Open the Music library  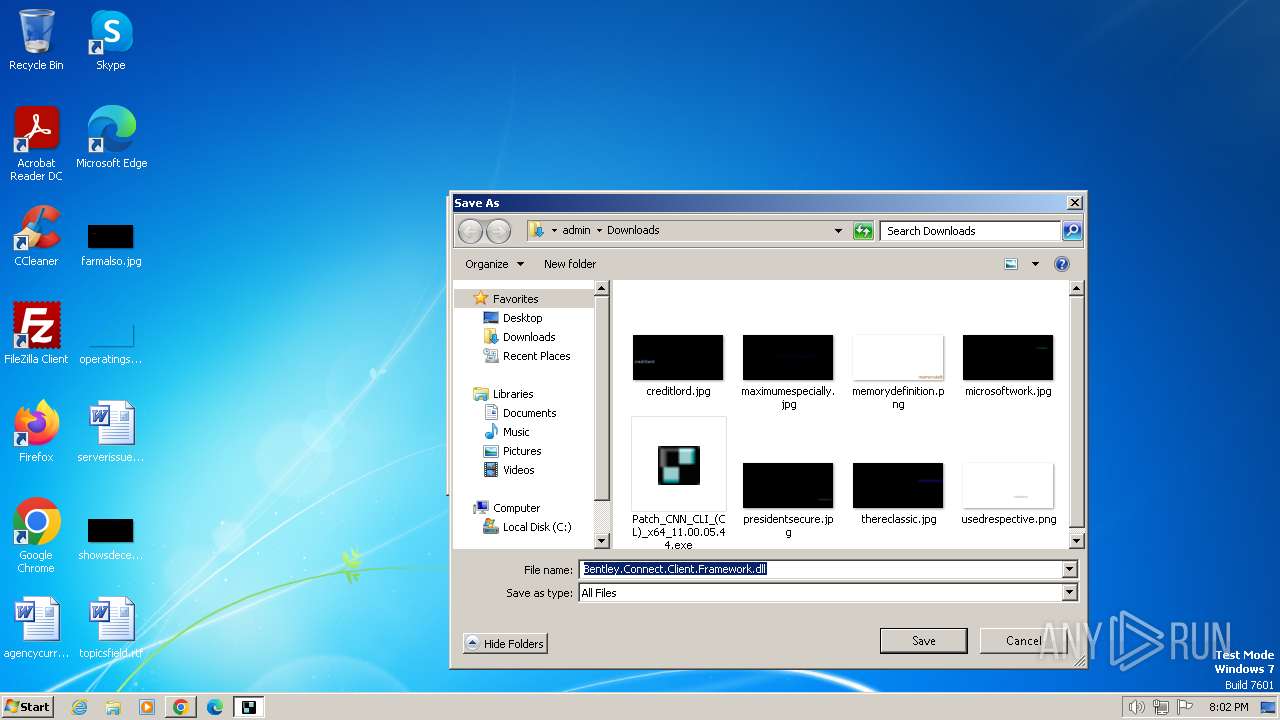[x=516, y=432]
